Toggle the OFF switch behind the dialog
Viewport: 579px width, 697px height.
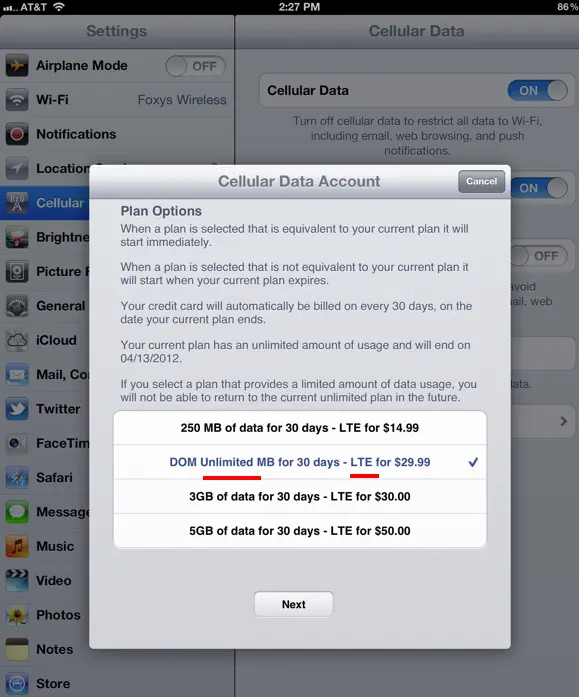[x=539, y=256]
